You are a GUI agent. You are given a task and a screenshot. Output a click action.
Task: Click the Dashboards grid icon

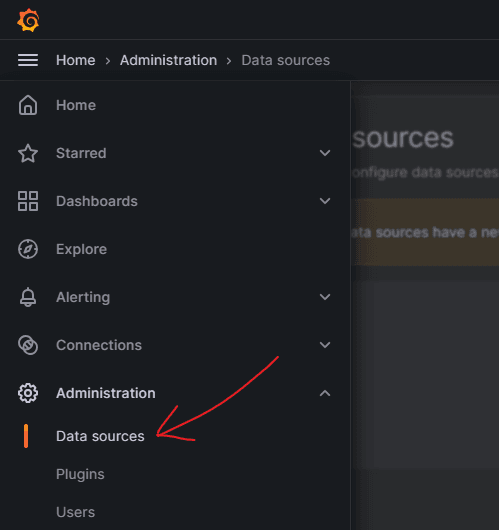pos(28,201)
